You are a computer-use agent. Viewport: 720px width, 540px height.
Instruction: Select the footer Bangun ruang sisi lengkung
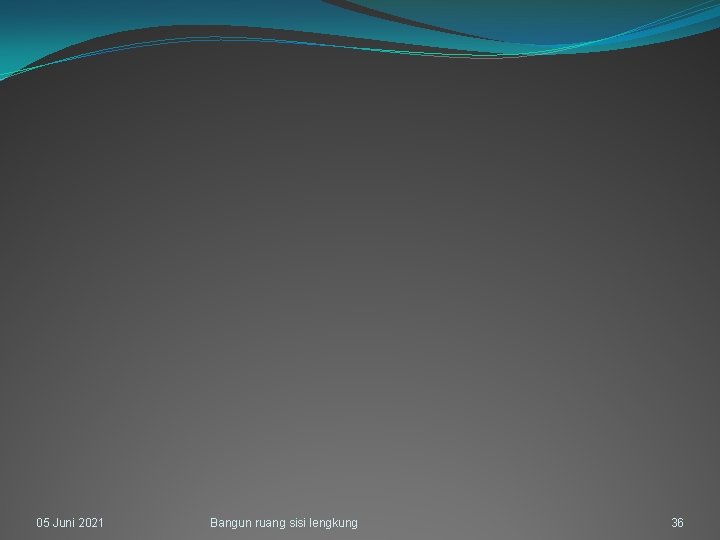284,523
